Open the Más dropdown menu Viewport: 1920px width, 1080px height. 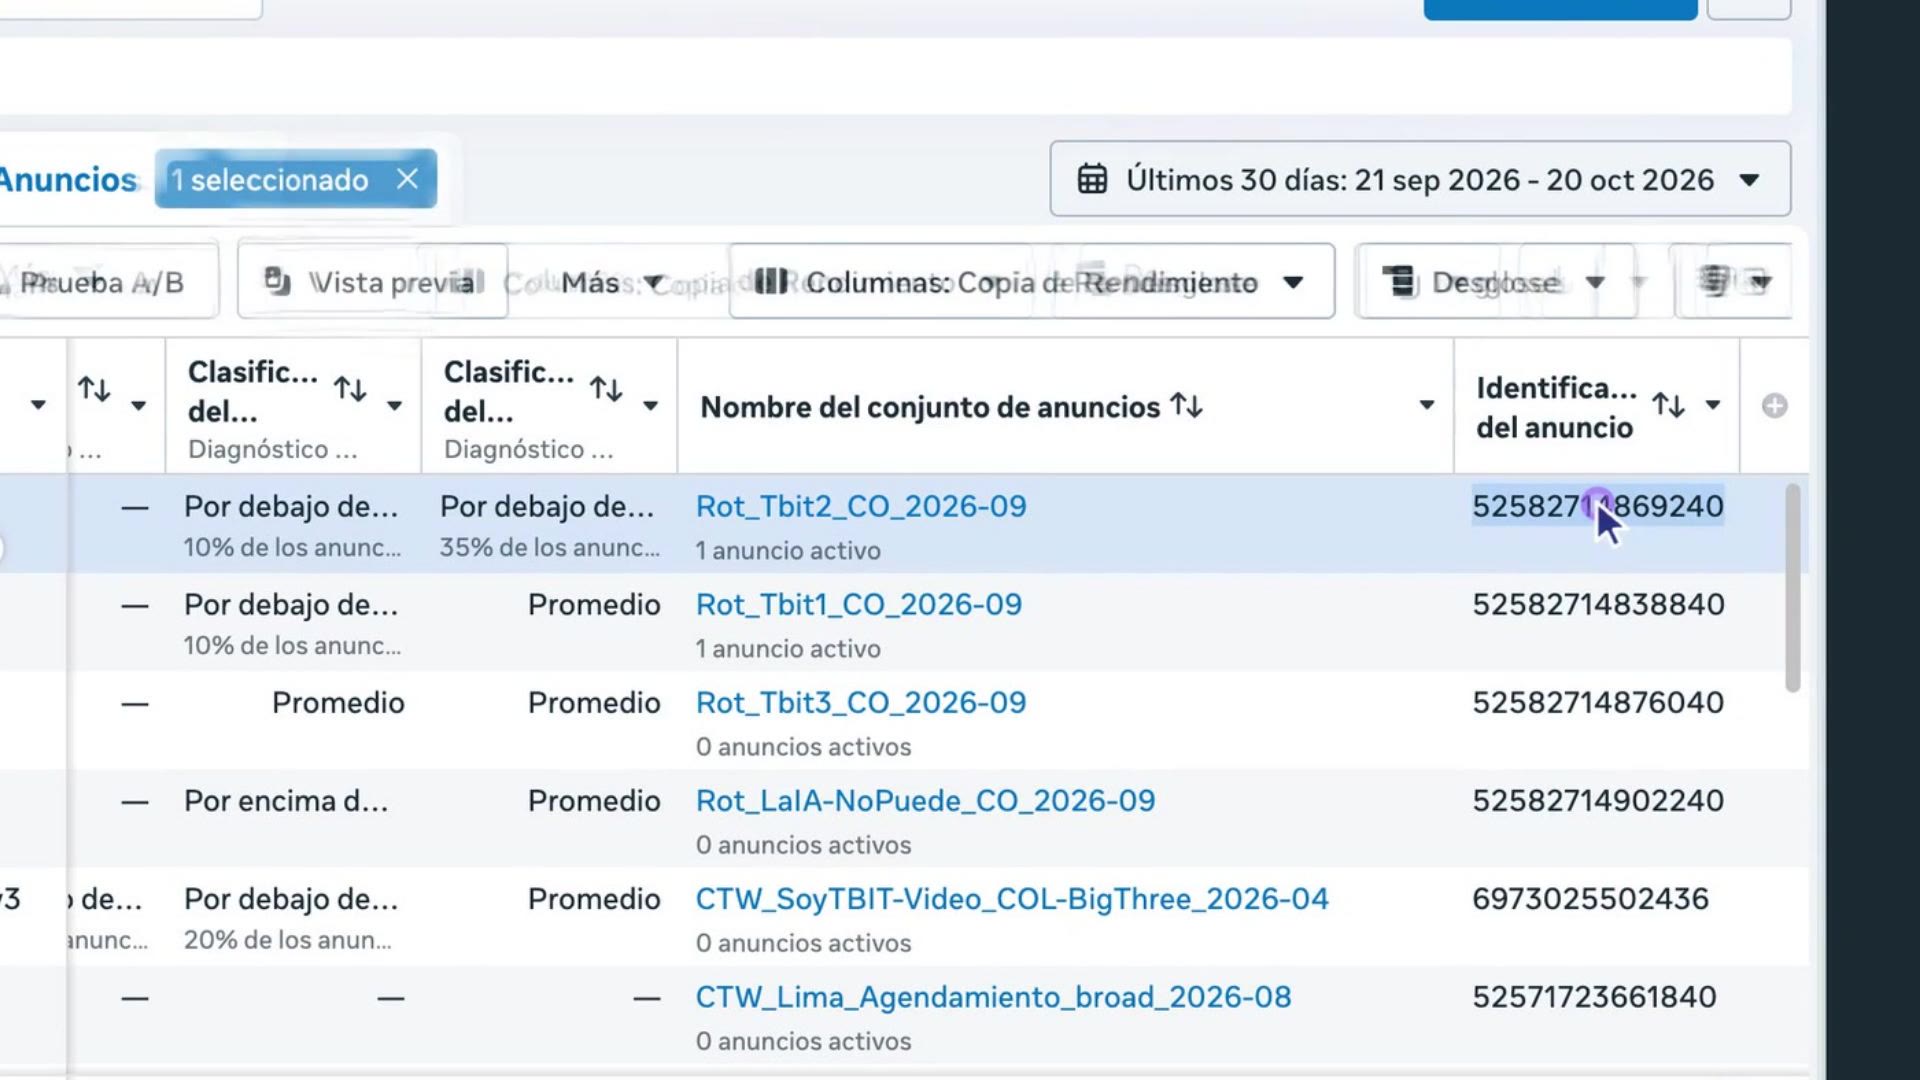pos(613,283)
